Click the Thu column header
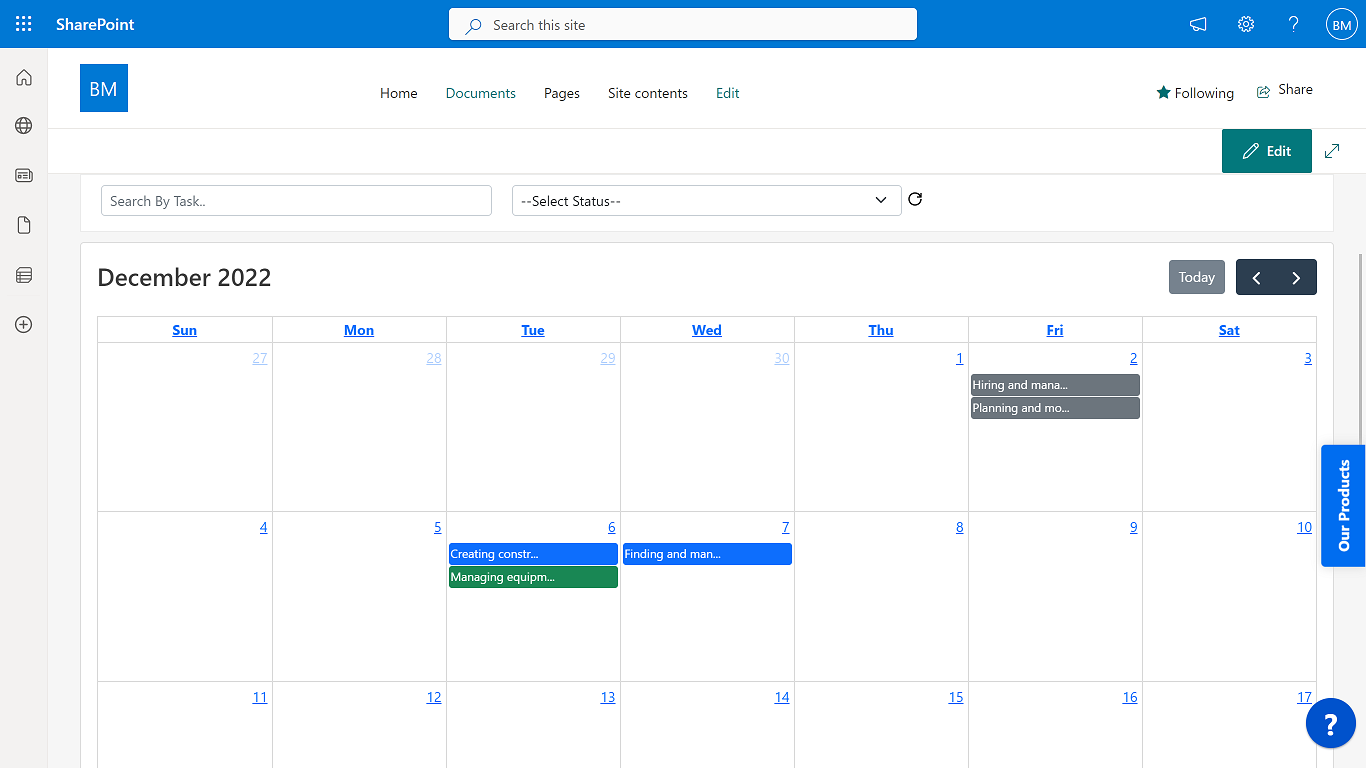Screen dimensions: 1366x768 pos(881,330)
